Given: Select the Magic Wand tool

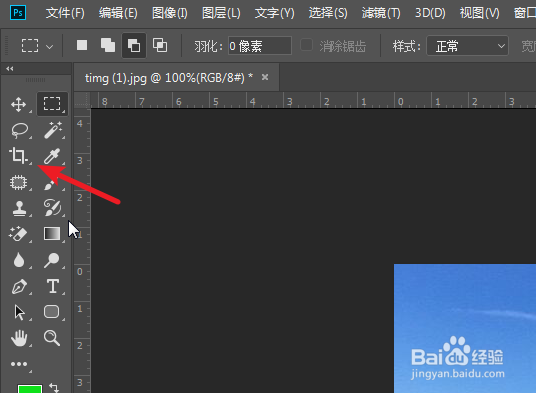Looking at the screenshot, I should 53,130.
